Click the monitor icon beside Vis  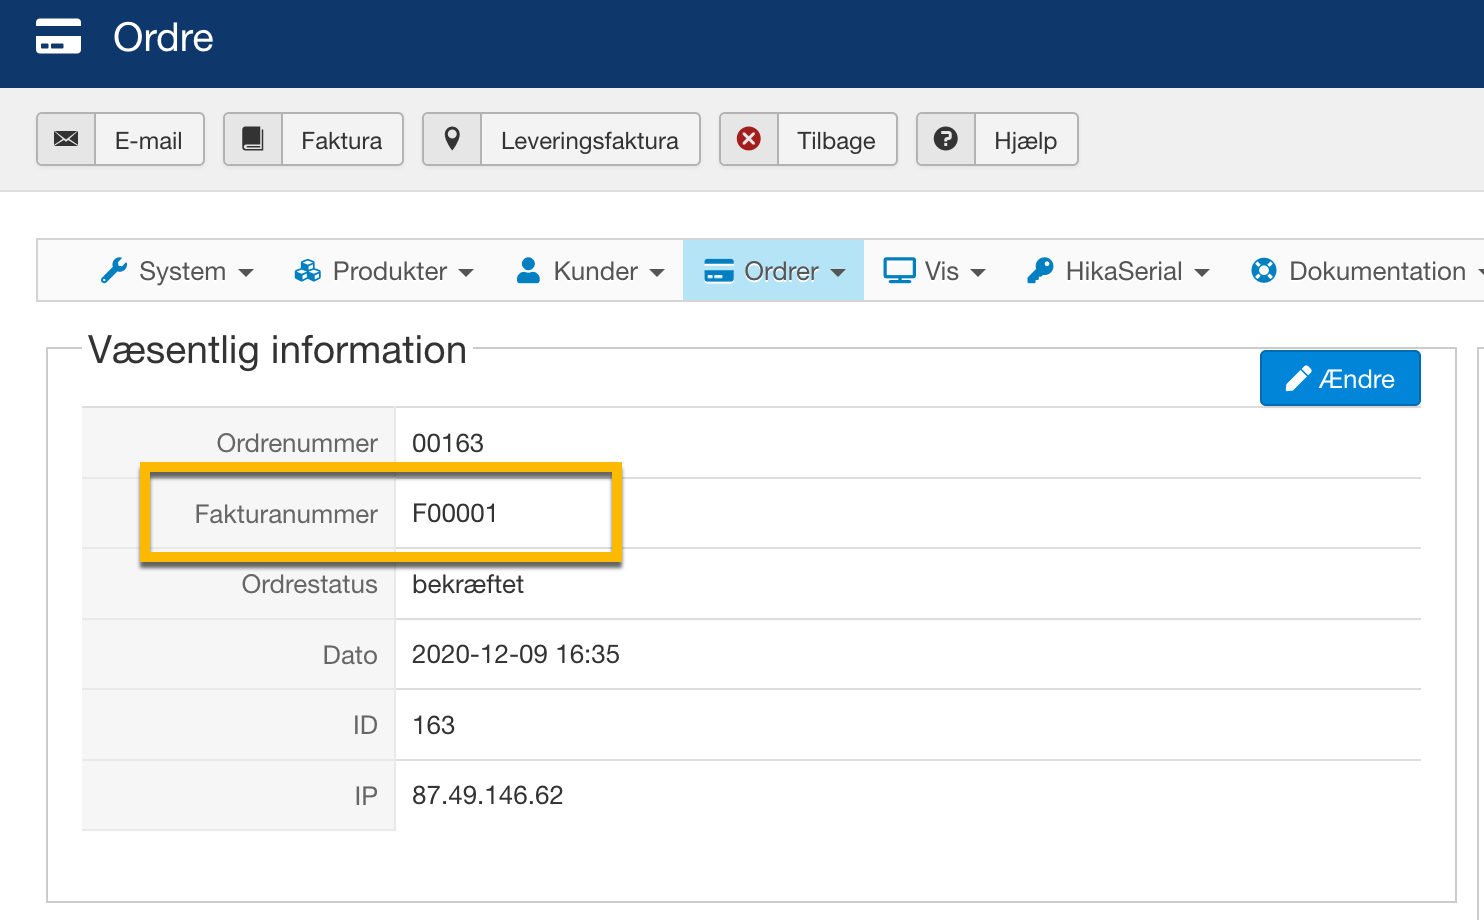pyautogui.click(x=899, y=271)
